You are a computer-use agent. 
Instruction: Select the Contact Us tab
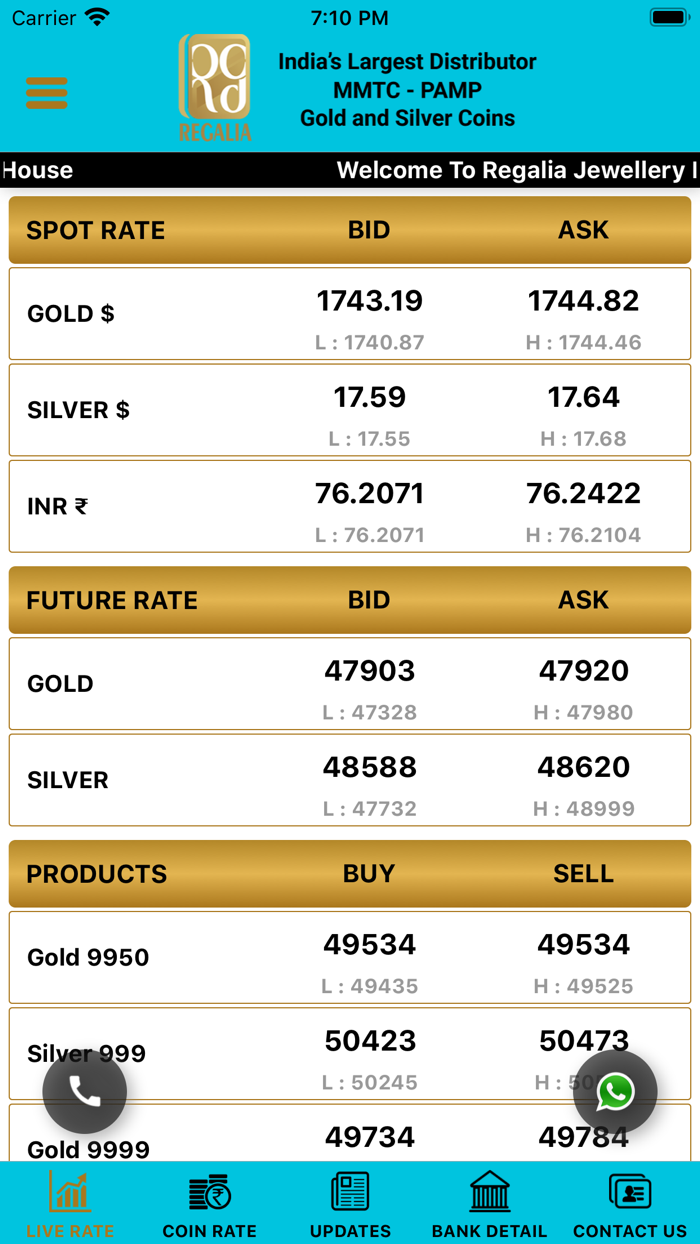pyautogui.click(x=629, y=1205)
